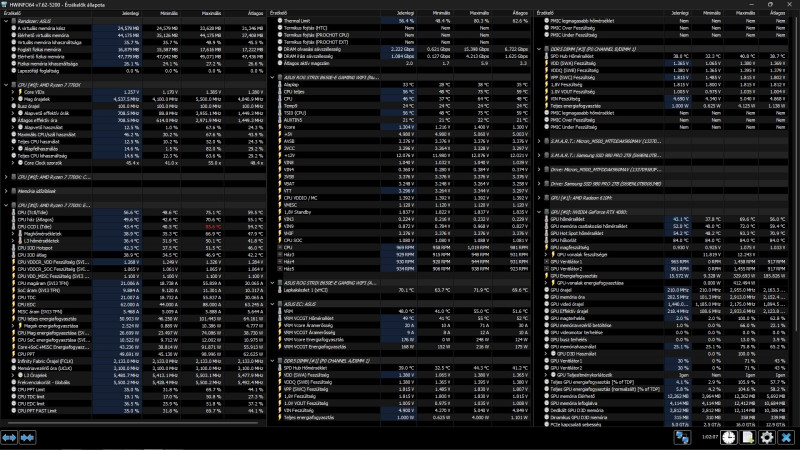
Task: Click the 1:02:07 elapsed time readout
Action: pyautogui.click(x=710, y=437)
